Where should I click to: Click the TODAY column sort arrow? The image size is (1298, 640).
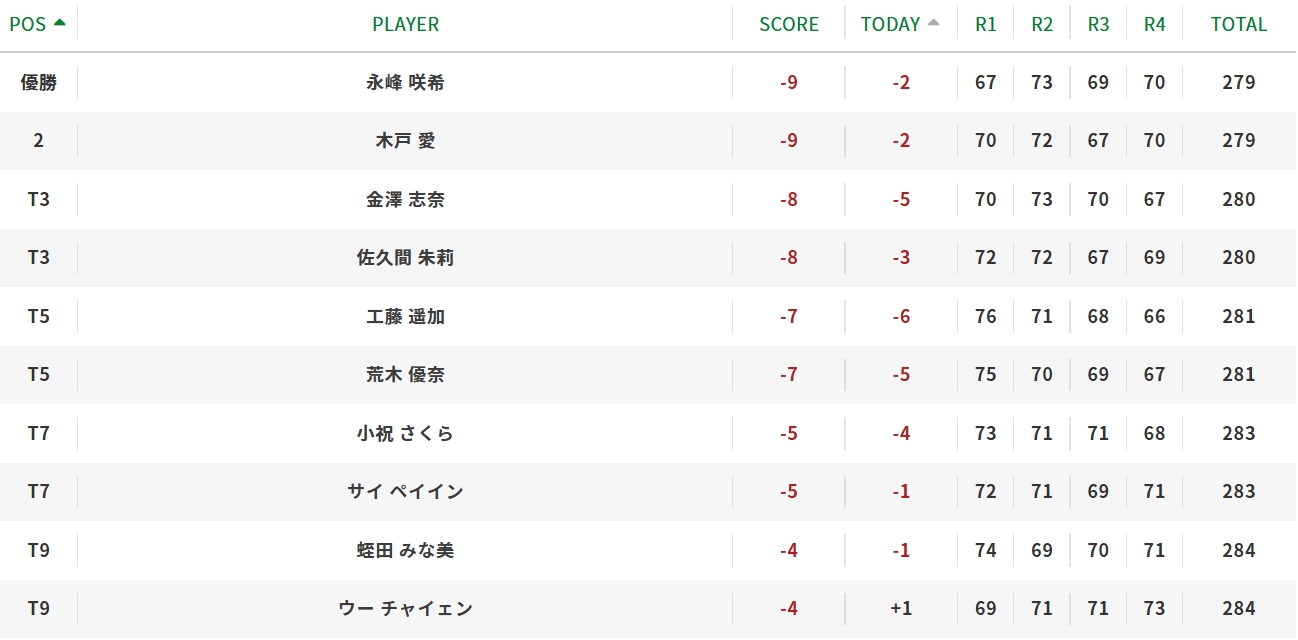pos(934,22)
